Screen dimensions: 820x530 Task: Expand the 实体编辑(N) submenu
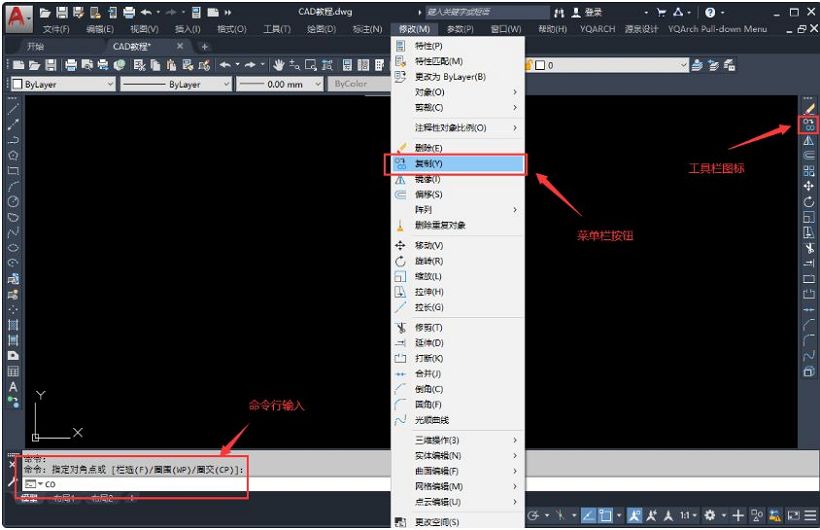458,456
